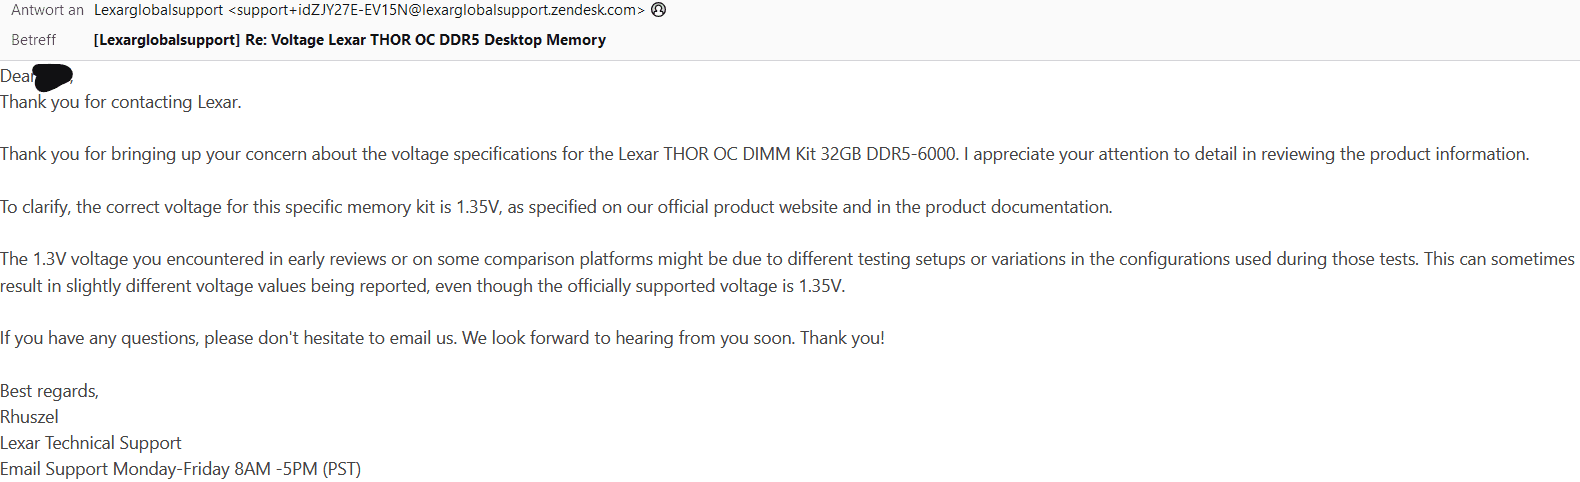Click the "Email Support Monday-Friday" hours line

[x=180, y=469]
